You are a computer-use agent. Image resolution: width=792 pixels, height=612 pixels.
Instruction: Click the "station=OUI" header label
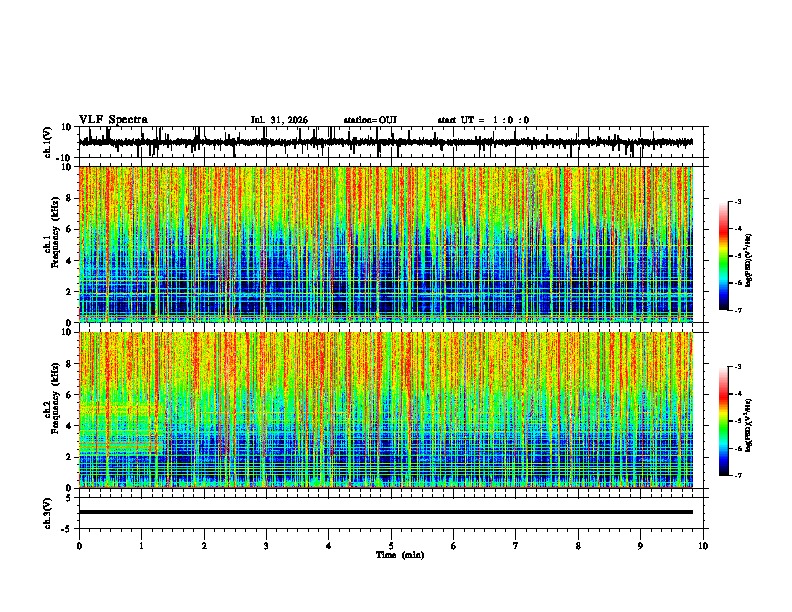pos(370,120)
